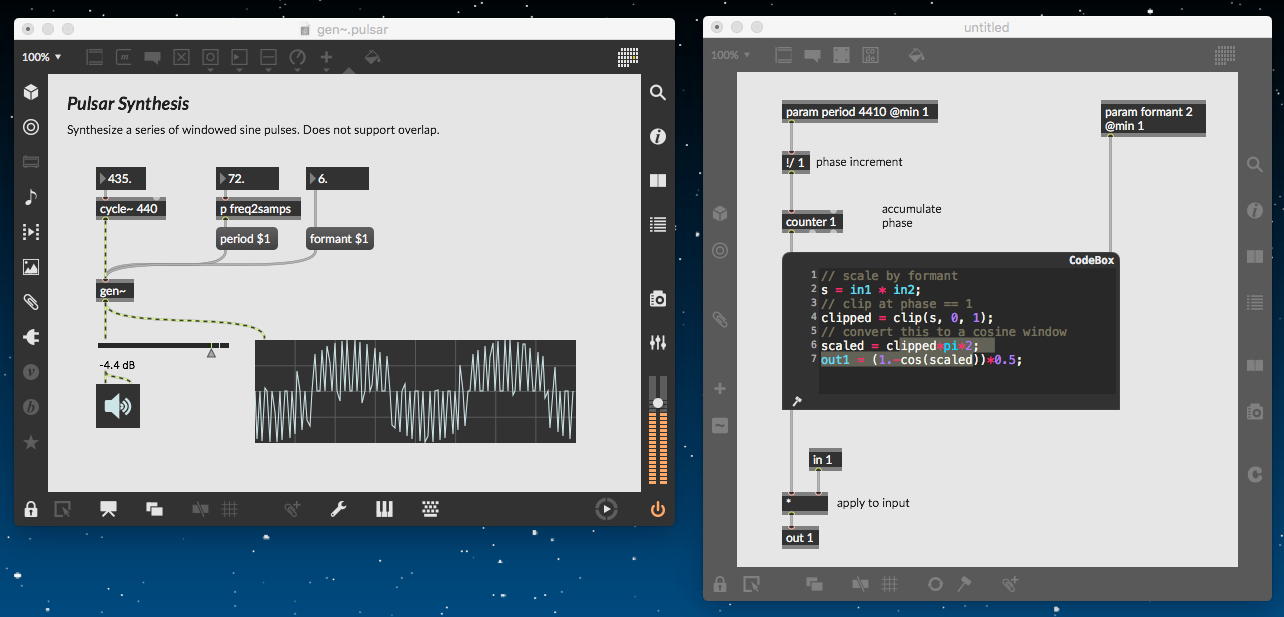Screen dimensions: 1284x617
Task: Open the paperclip snippets icon
Action: [x=31, y=302]
